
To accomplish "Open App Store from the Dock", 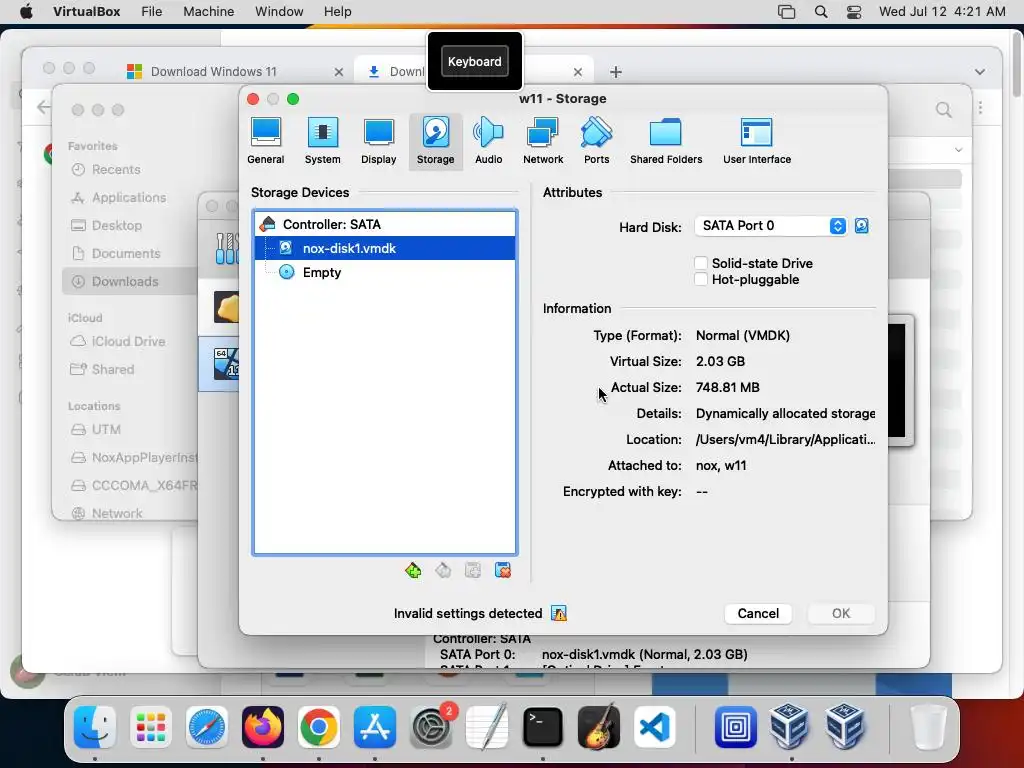I will (x=375, y=727).
